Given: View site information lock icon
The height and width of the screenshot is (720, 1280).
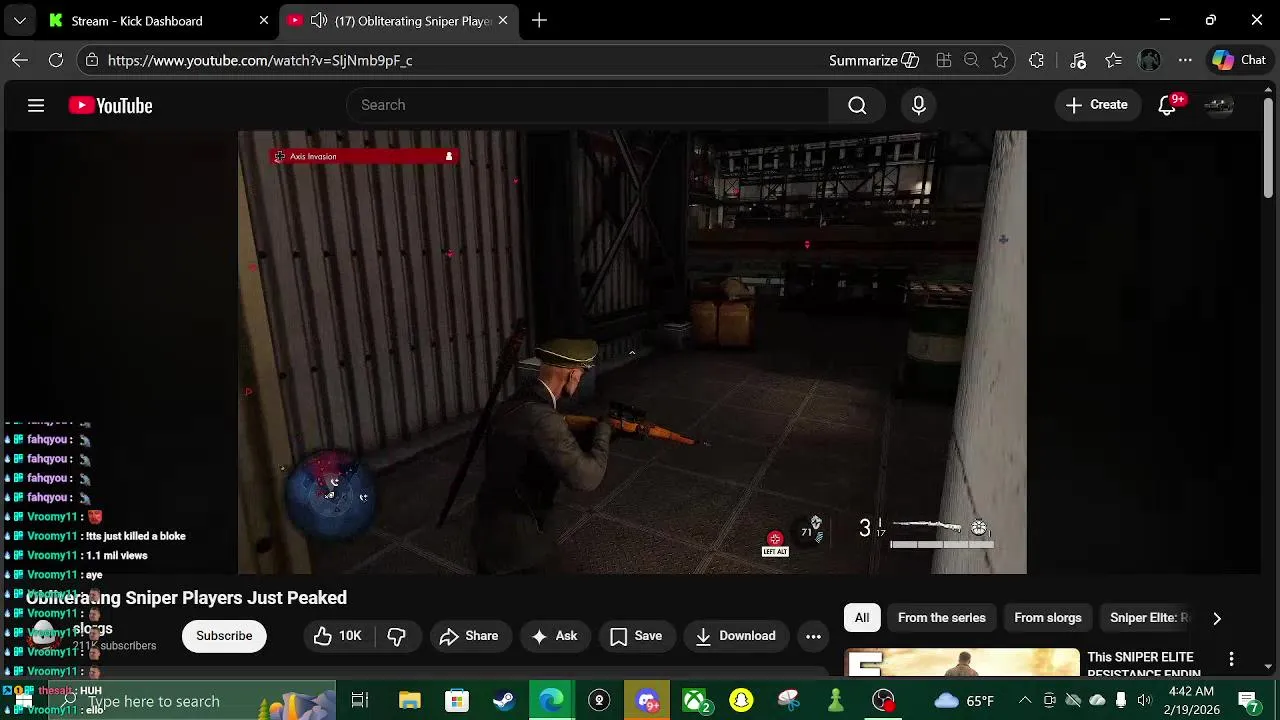Looking at the screenshot, I should [x=91, y=60].
